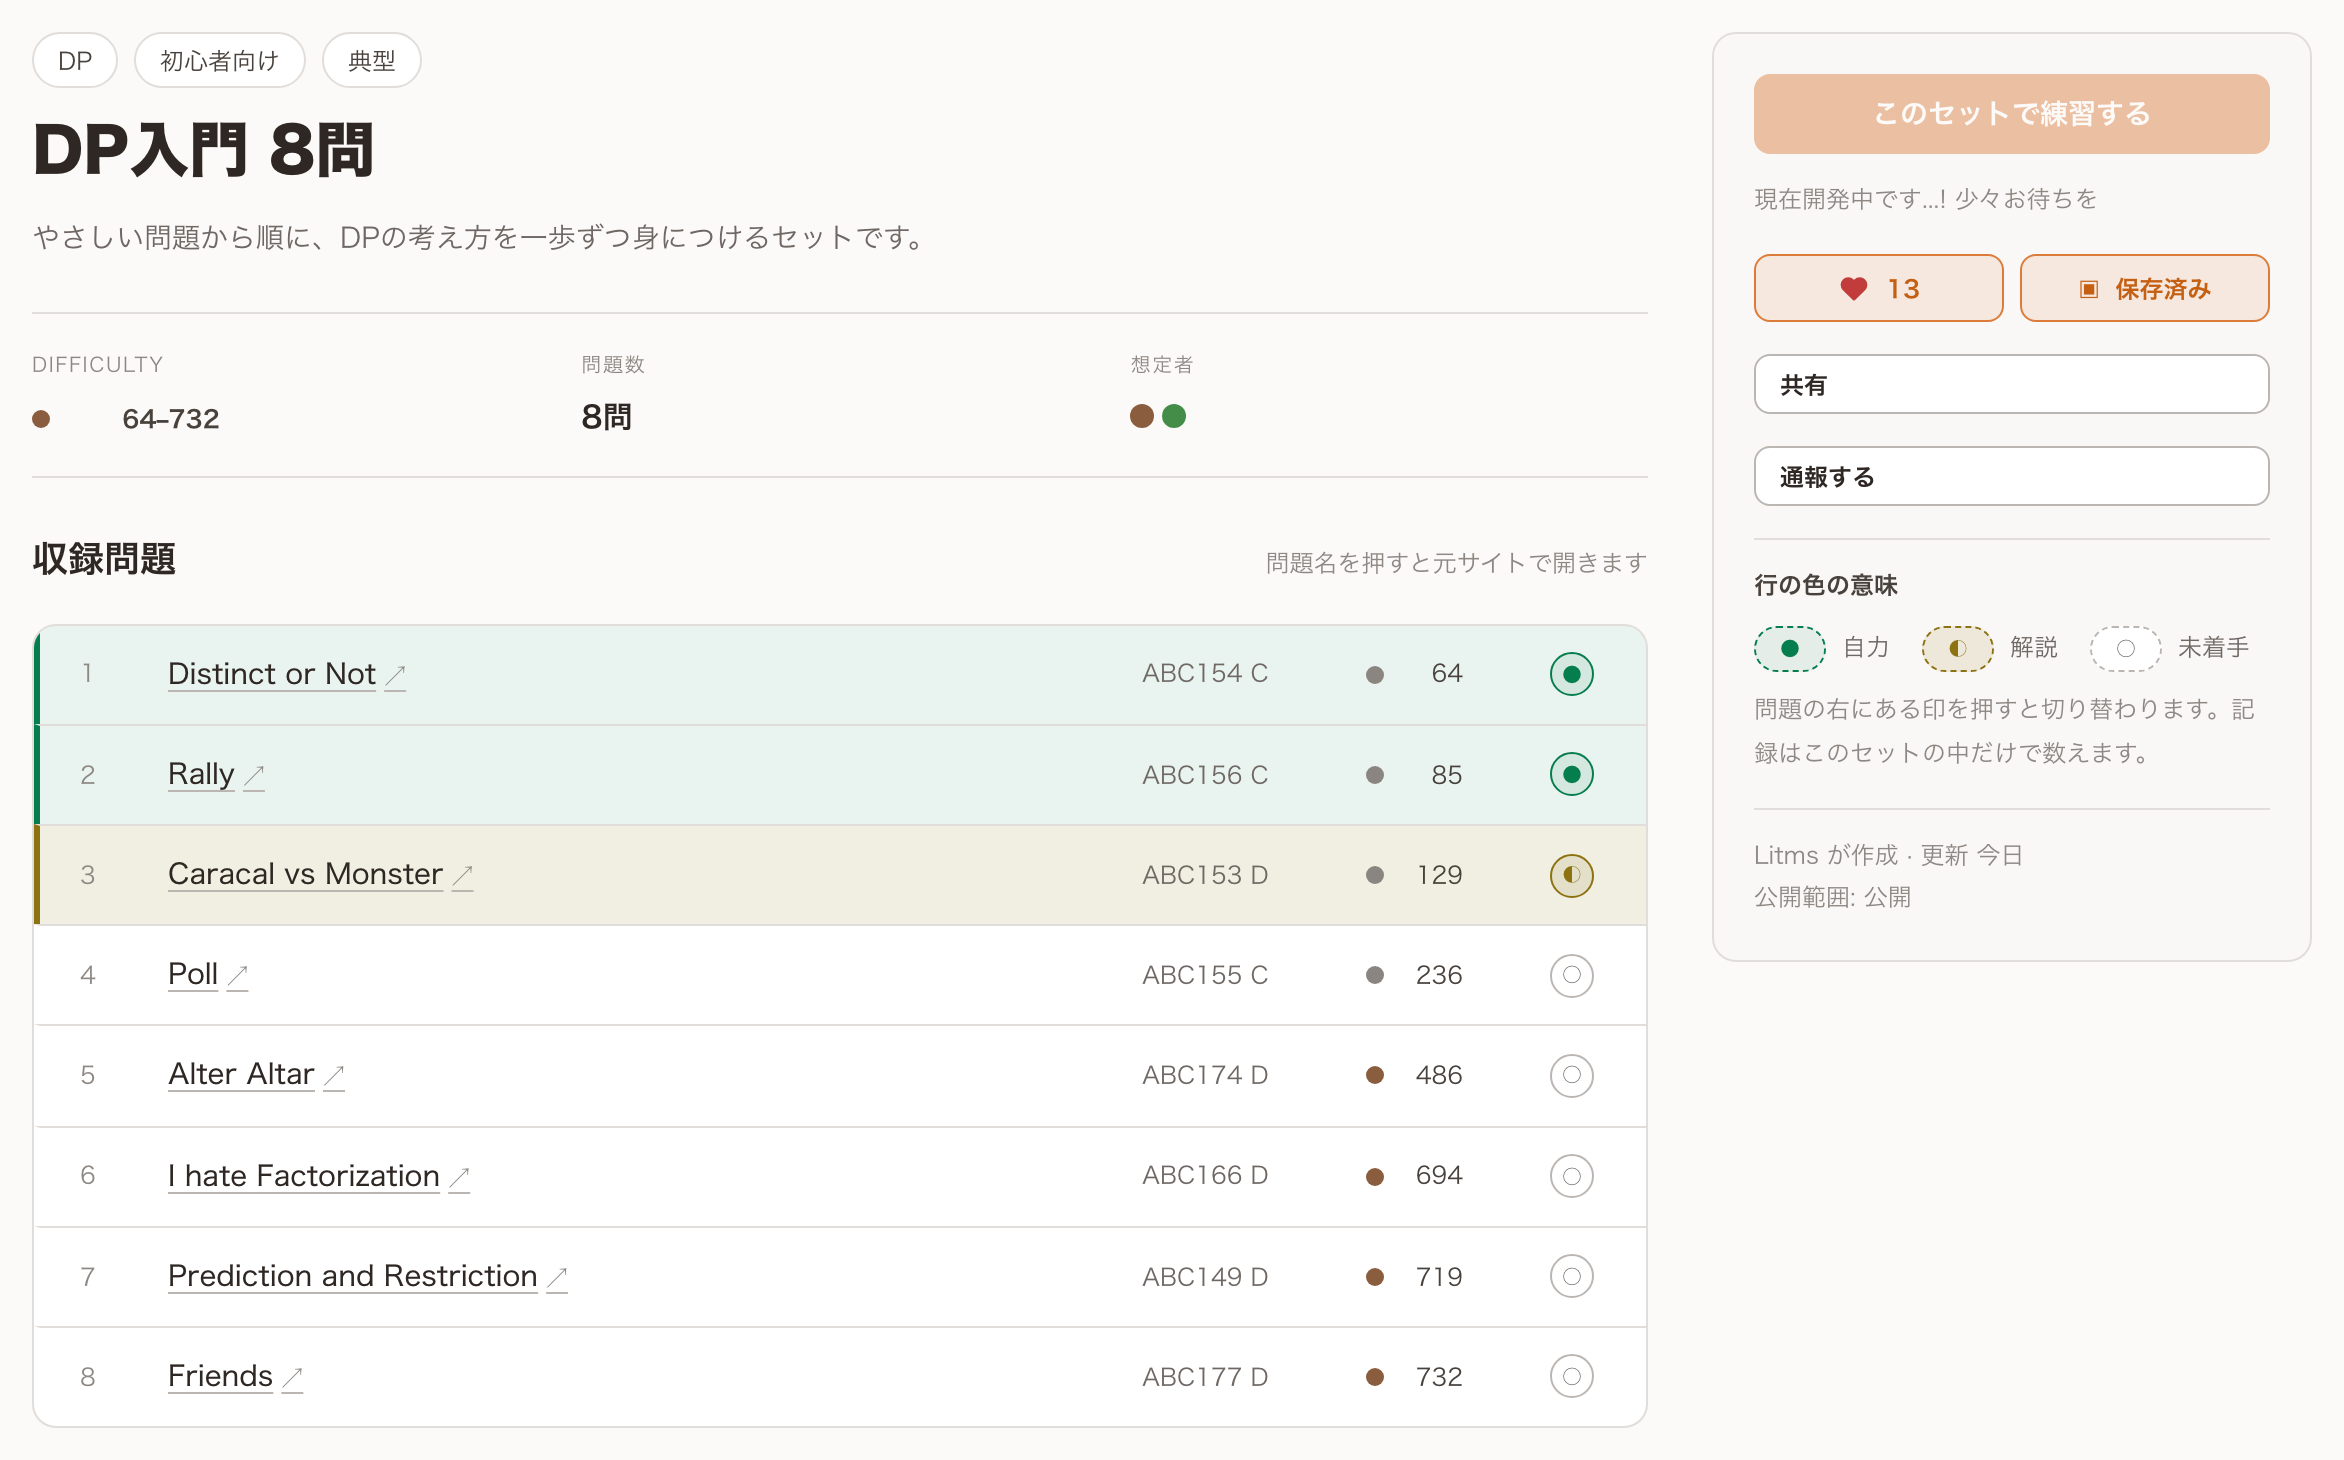
Task: Select the 典型 tag chip
Action: pos(371,61)
